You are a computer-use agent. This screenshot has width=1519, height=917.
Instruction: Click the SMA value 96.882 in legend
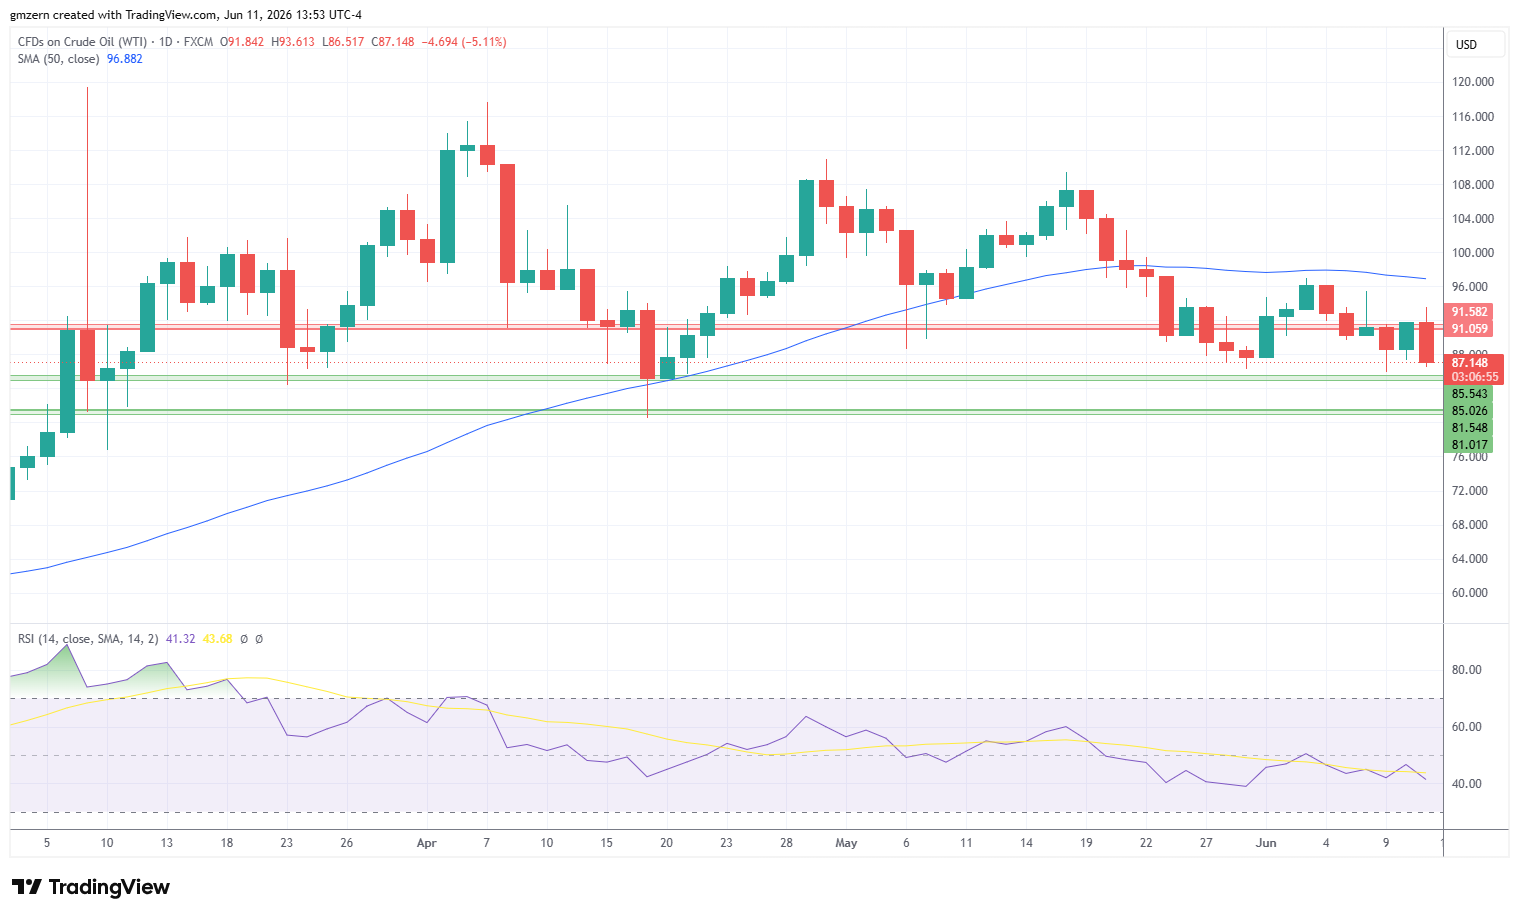pyautogui.click(x=125, y=59)
